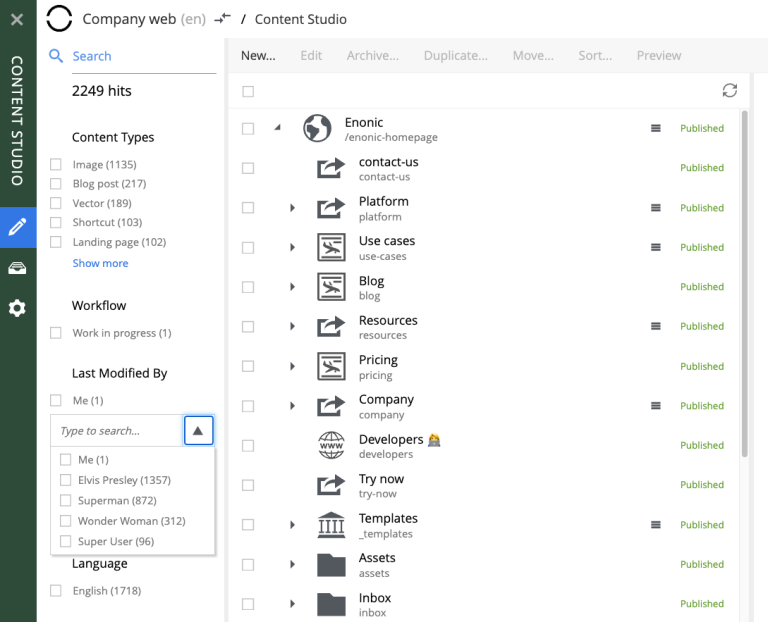Screen dimensions: 768x622
Task: Open the Content Studio pencil icon in sidebar
Action: click(18, 227)
